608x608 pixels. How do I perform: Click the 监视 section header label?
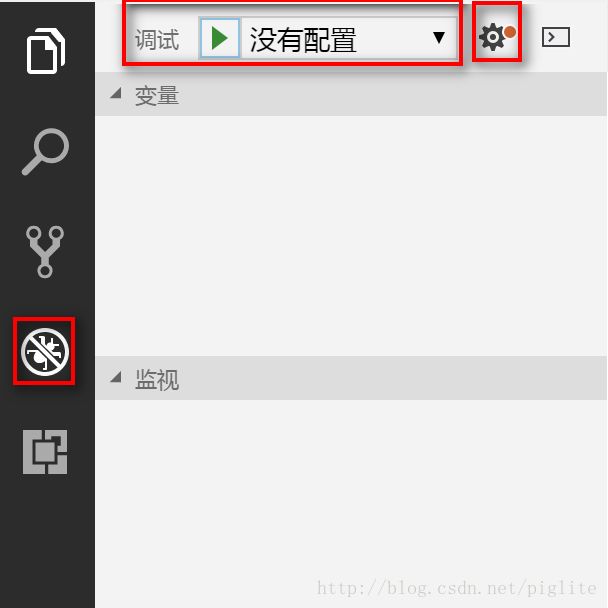[157, 379]
